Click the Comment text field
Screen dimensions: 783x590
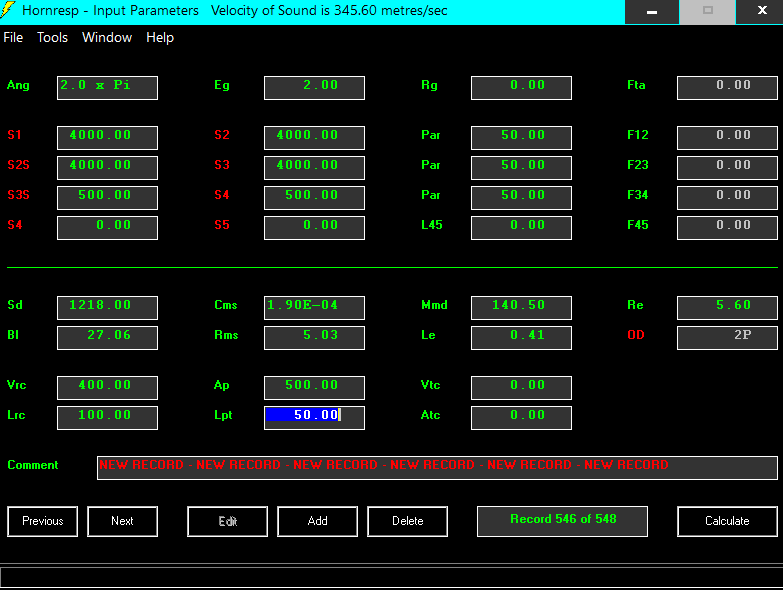[x=437, y=468]
